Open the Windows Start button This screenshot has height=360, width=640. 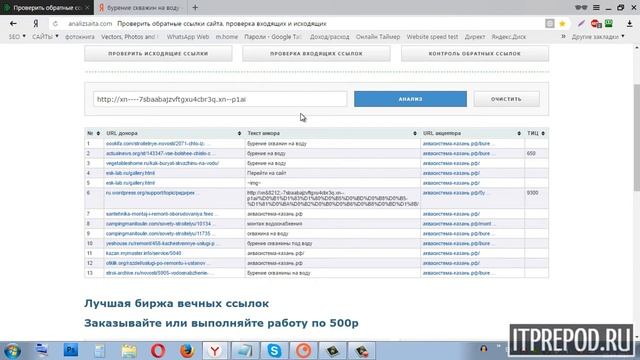(x=12, y=351)
